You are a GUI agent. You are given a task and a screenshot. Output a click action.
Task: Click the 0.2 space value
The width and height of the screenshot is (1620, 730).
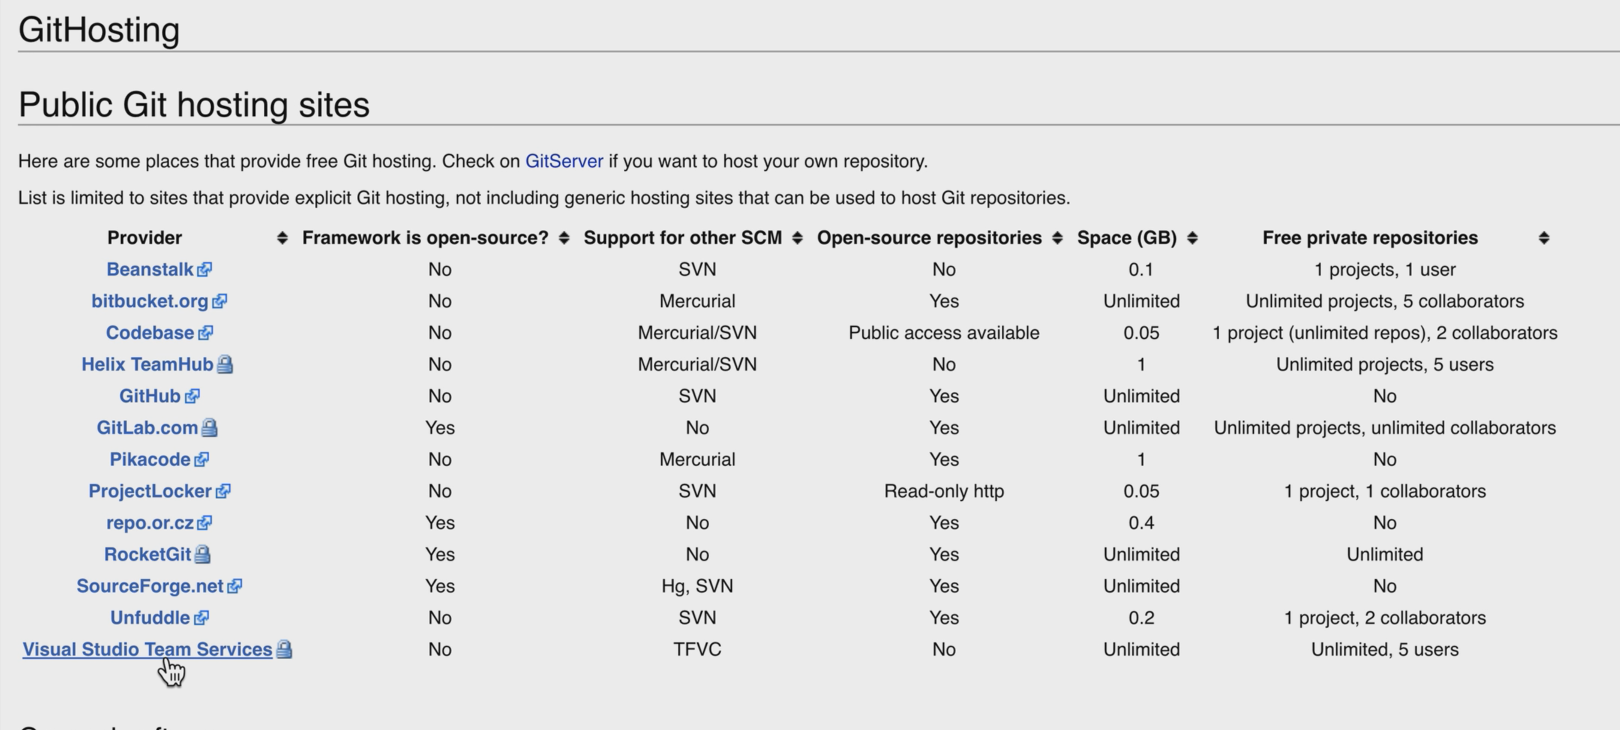1141,618
